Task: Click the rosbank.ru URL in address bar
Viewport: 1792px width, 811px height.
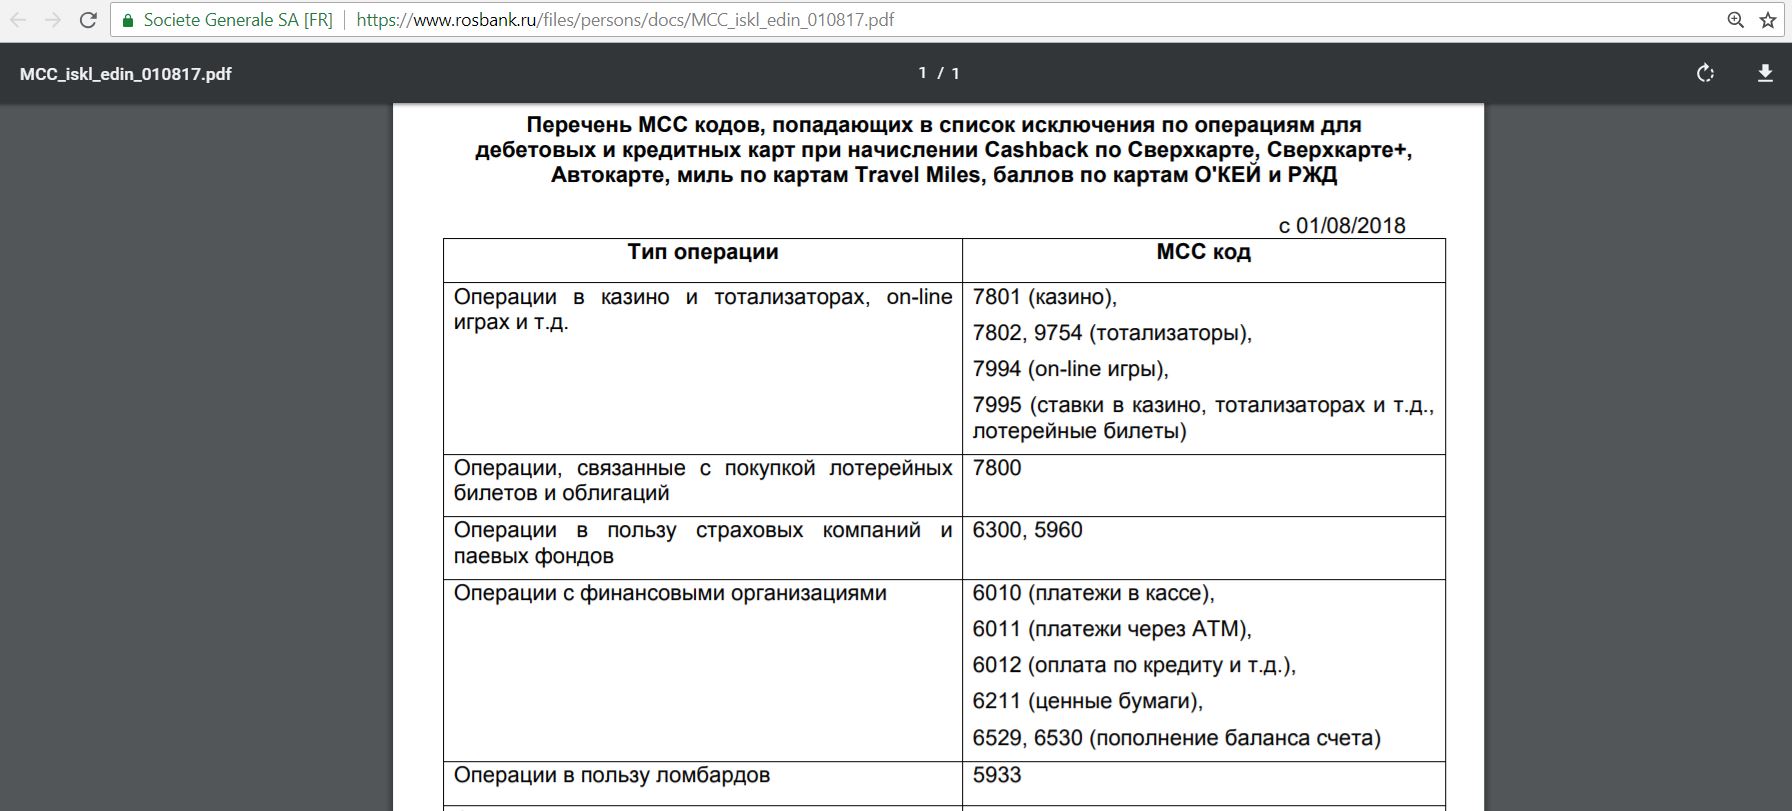Action: click(x=625, y=20)
